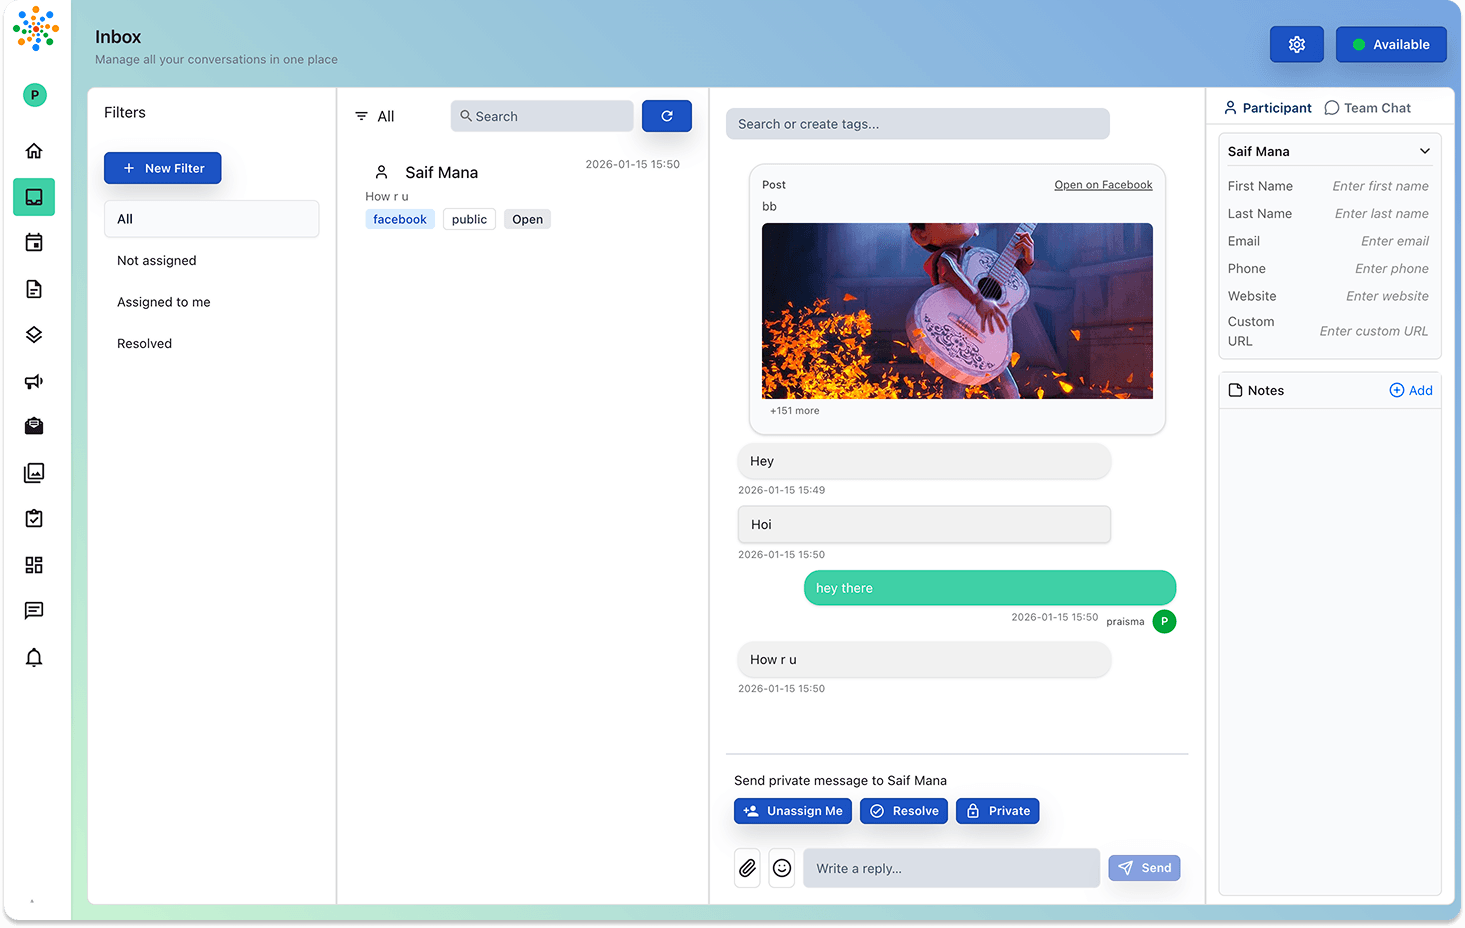Click the refresh conversations icon
Viewport: 1465px width, 928px height.
[x=666, y=115]
